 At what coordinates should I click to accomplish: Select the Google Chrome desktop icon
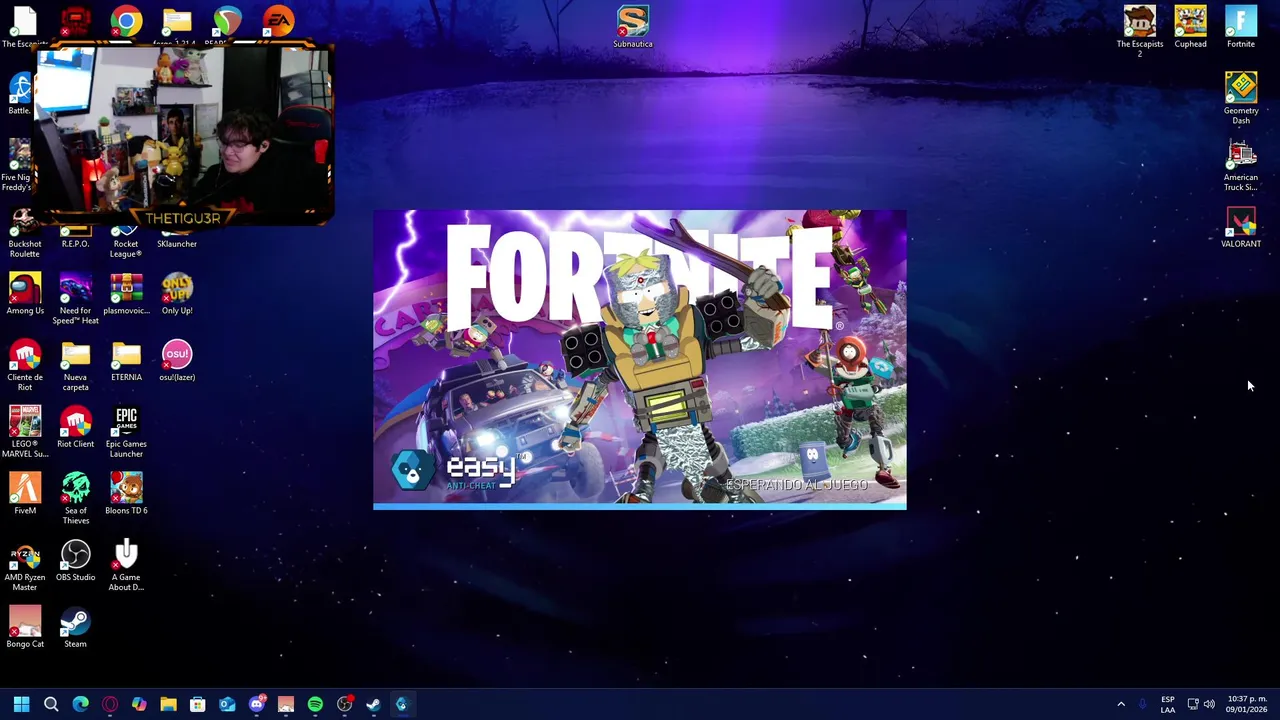point(126,20)
